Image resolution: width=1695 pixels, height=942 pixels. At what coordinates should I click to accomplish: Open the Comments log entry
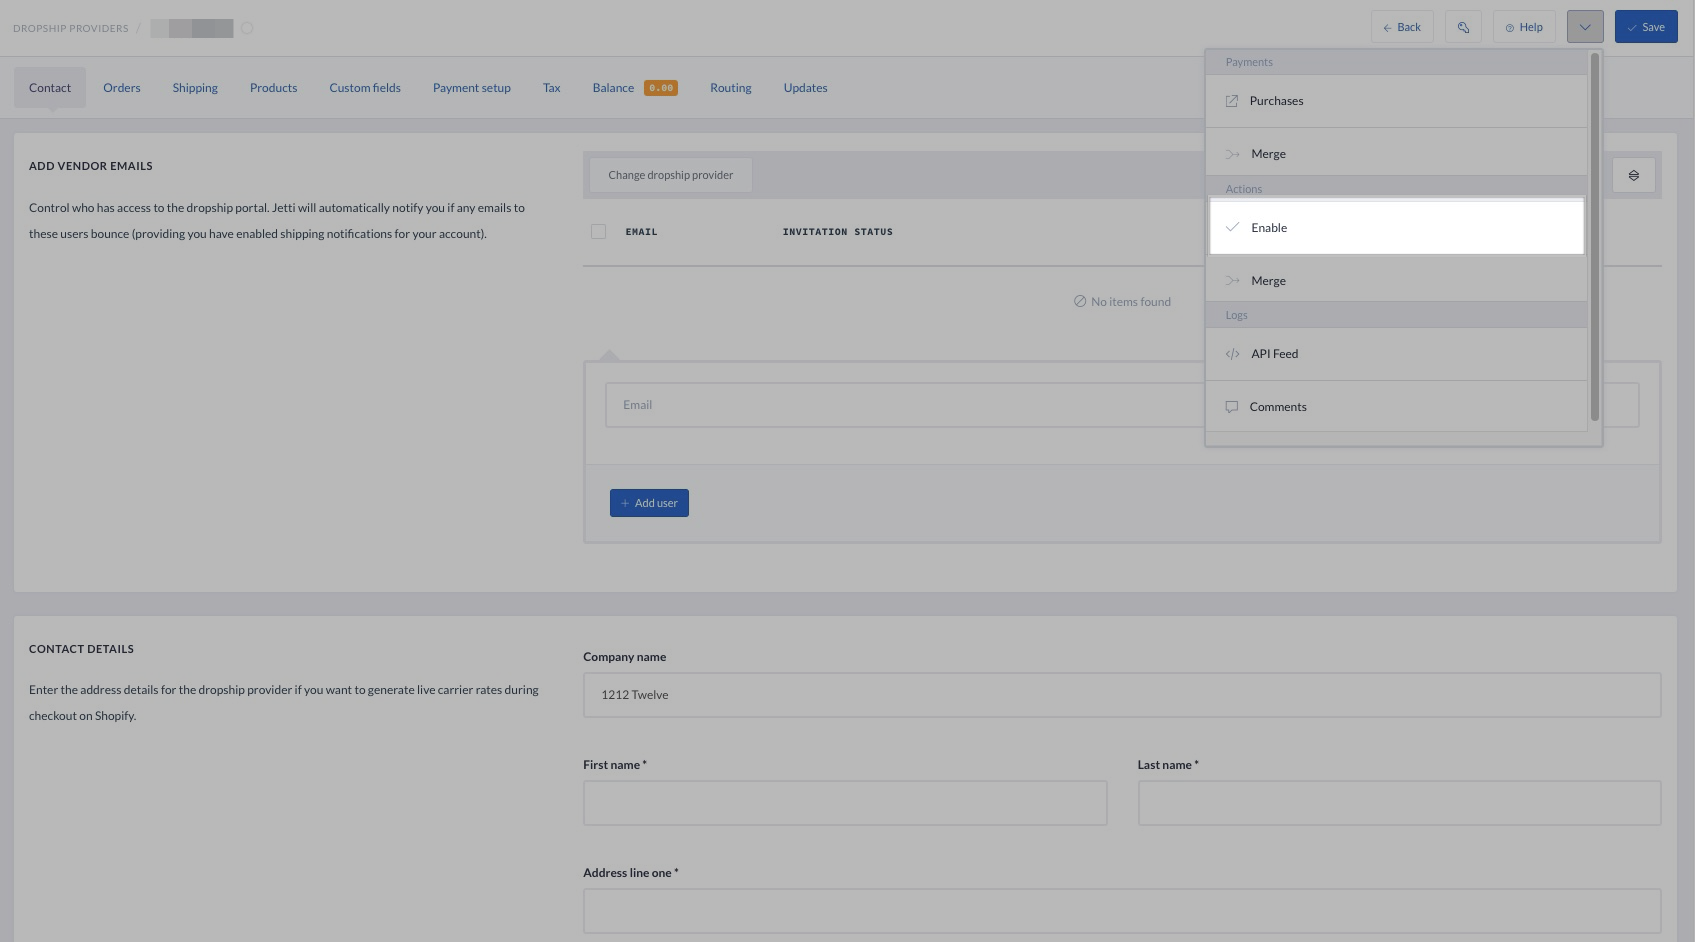pyautogui.click(x=1396, y=407)
